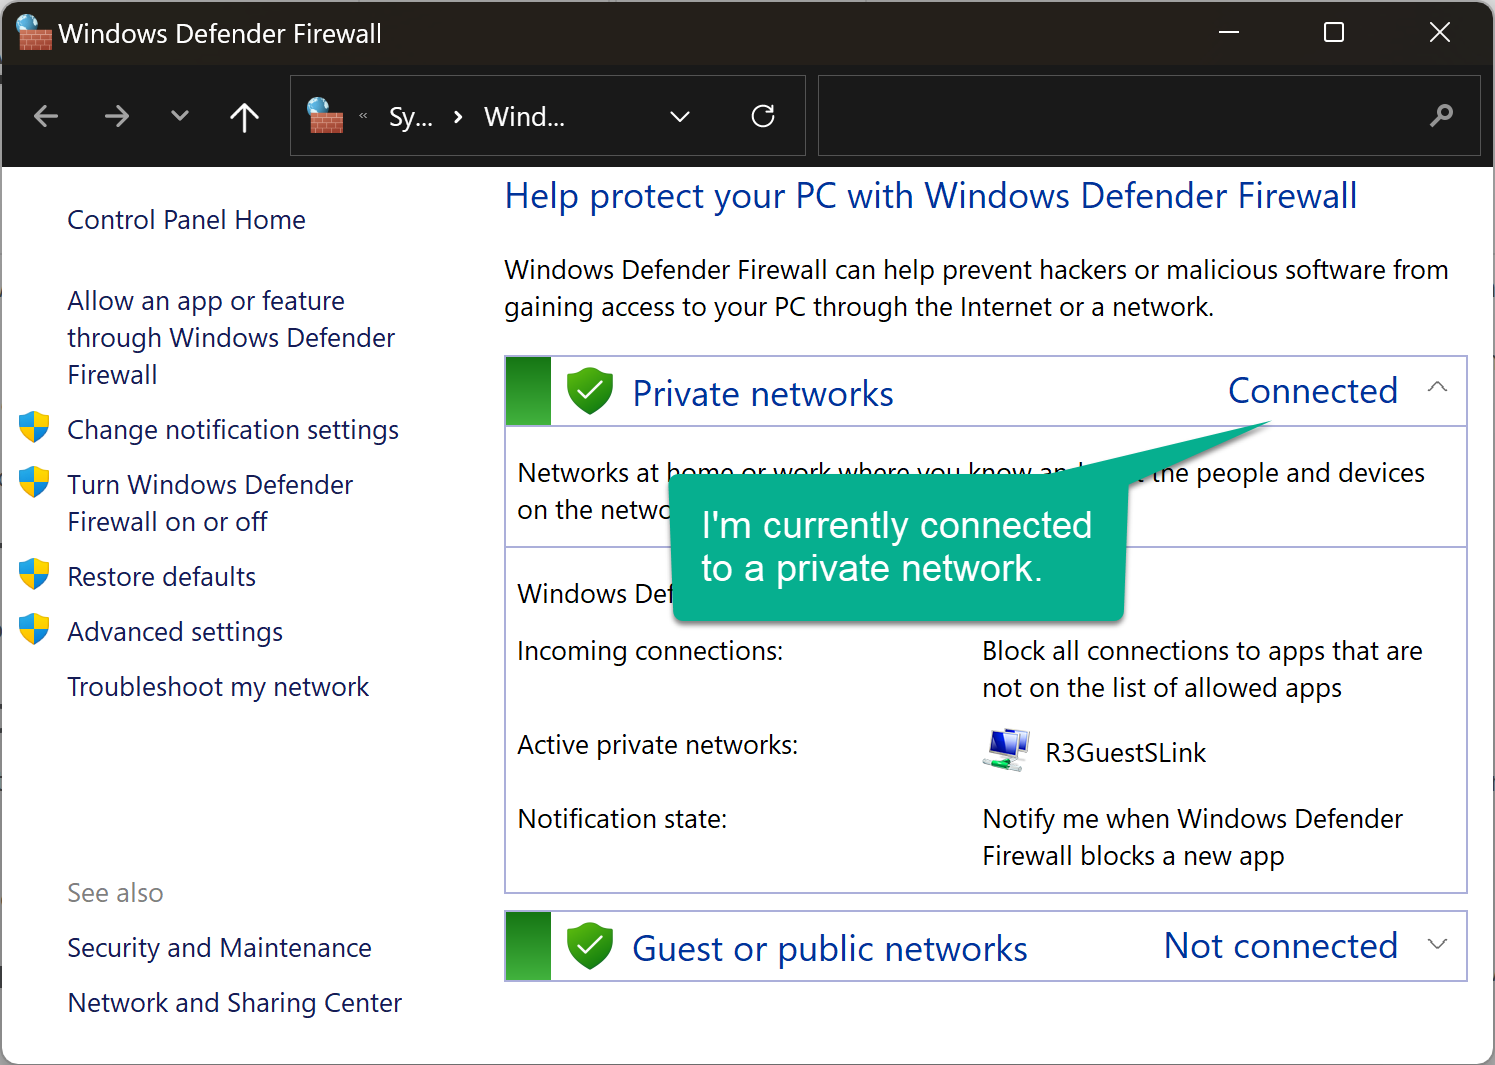Open Security and Maintenance link
1495x1065 pixels.
[x=219, y=948]
